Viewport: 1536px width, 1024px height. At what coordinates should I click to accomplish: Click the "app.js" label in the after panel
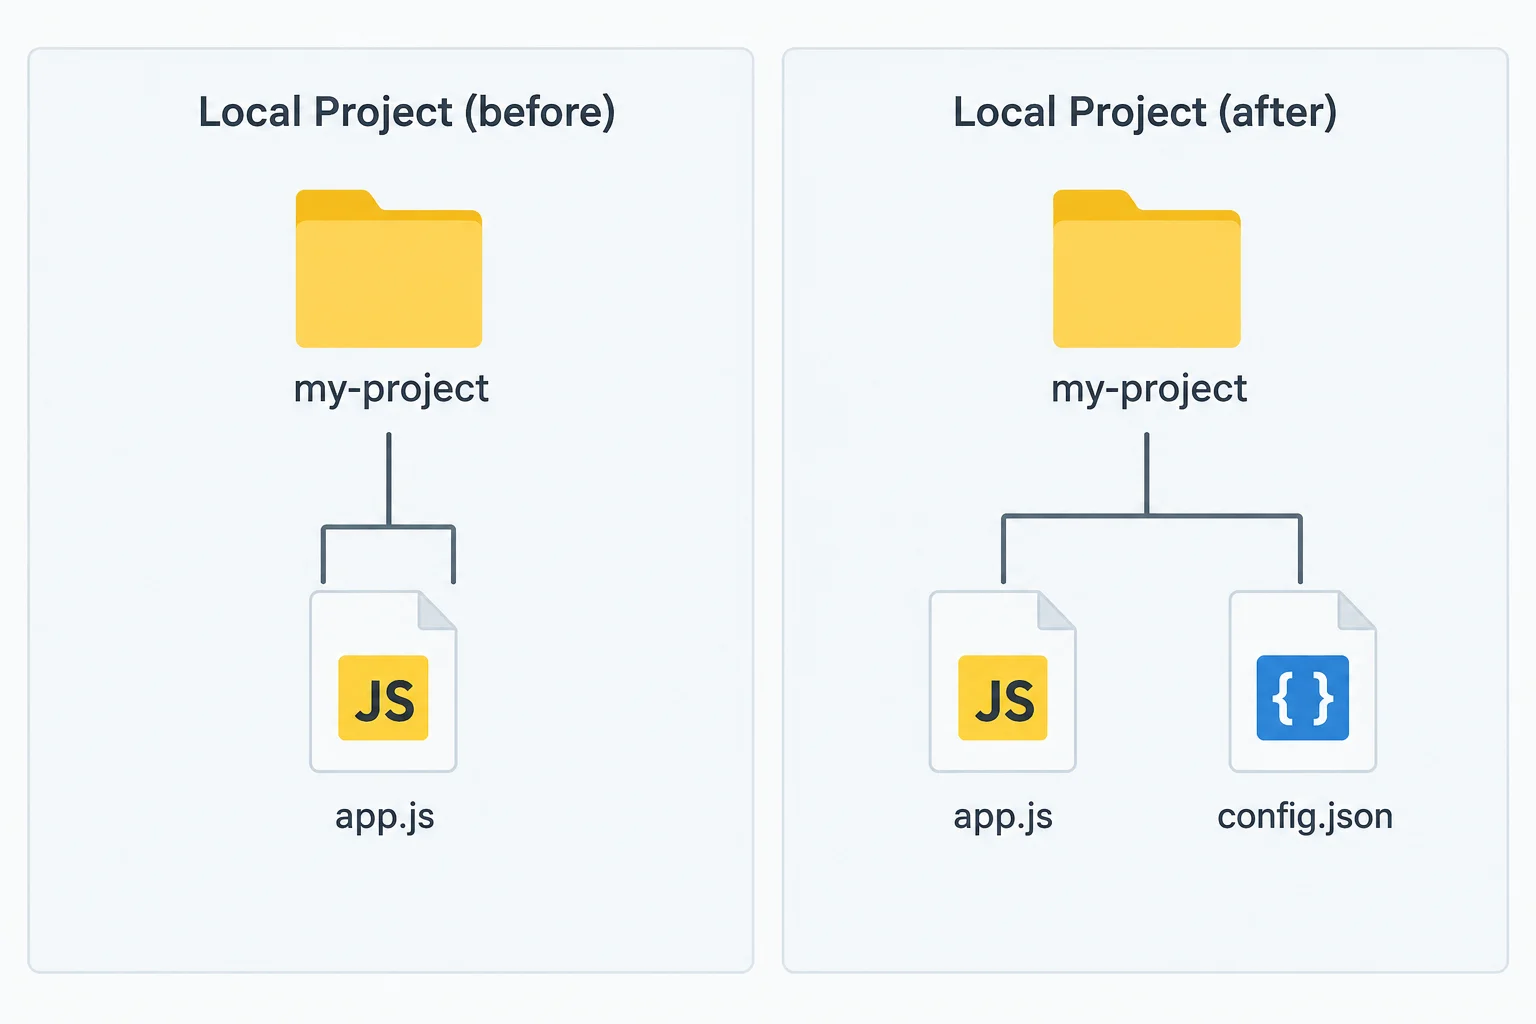(1003, 817)
